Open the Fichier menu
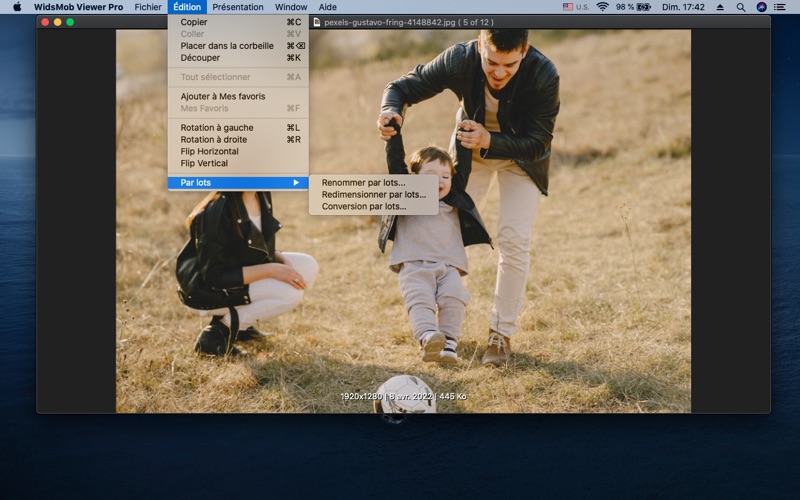The width and height of the screenshot is (800, 500). 148,7
